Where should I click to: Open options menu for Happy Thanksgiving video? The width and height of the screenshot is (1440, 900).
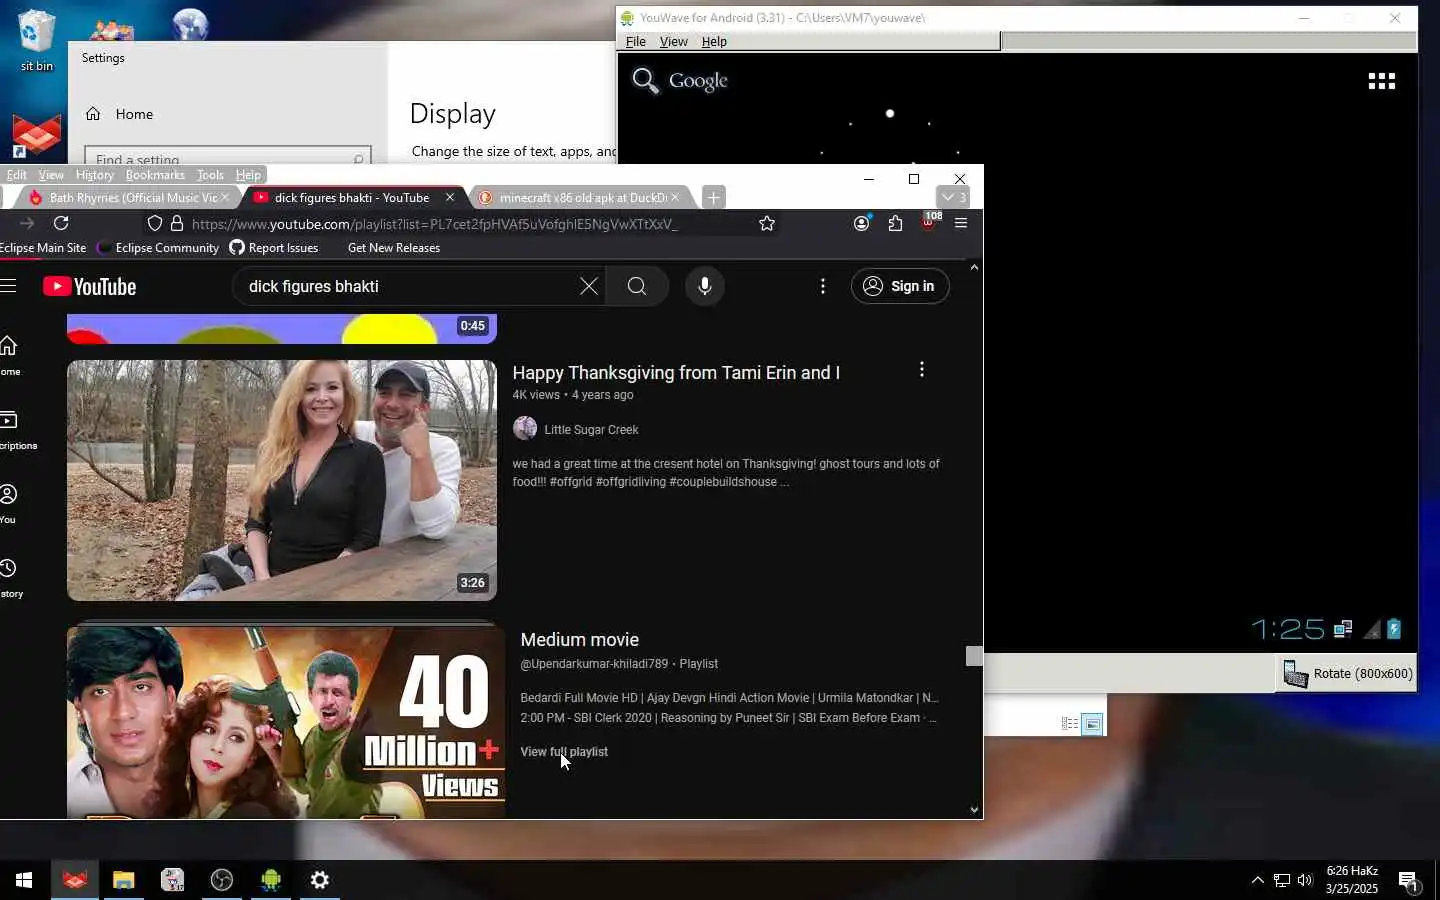tap(921, 370)
